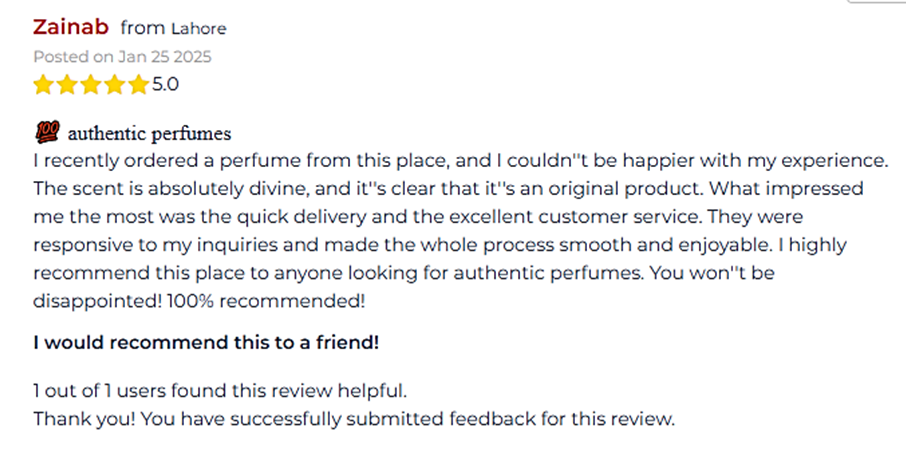Image resolution: width=906 pixels, height=450 pixels.
Task: Click the feedback submitted thank you message
Action: pyautogui.click(x=354, y=419)
